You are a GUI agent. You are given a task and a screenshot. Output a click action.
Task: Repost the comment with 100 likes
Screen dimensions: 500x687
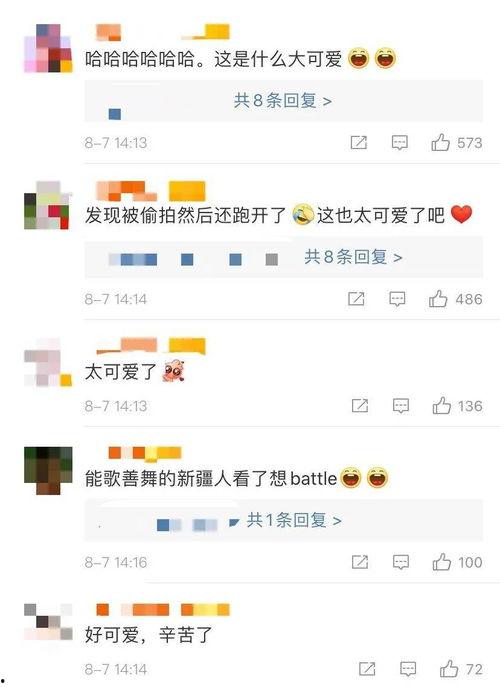[x=360, y=562]
